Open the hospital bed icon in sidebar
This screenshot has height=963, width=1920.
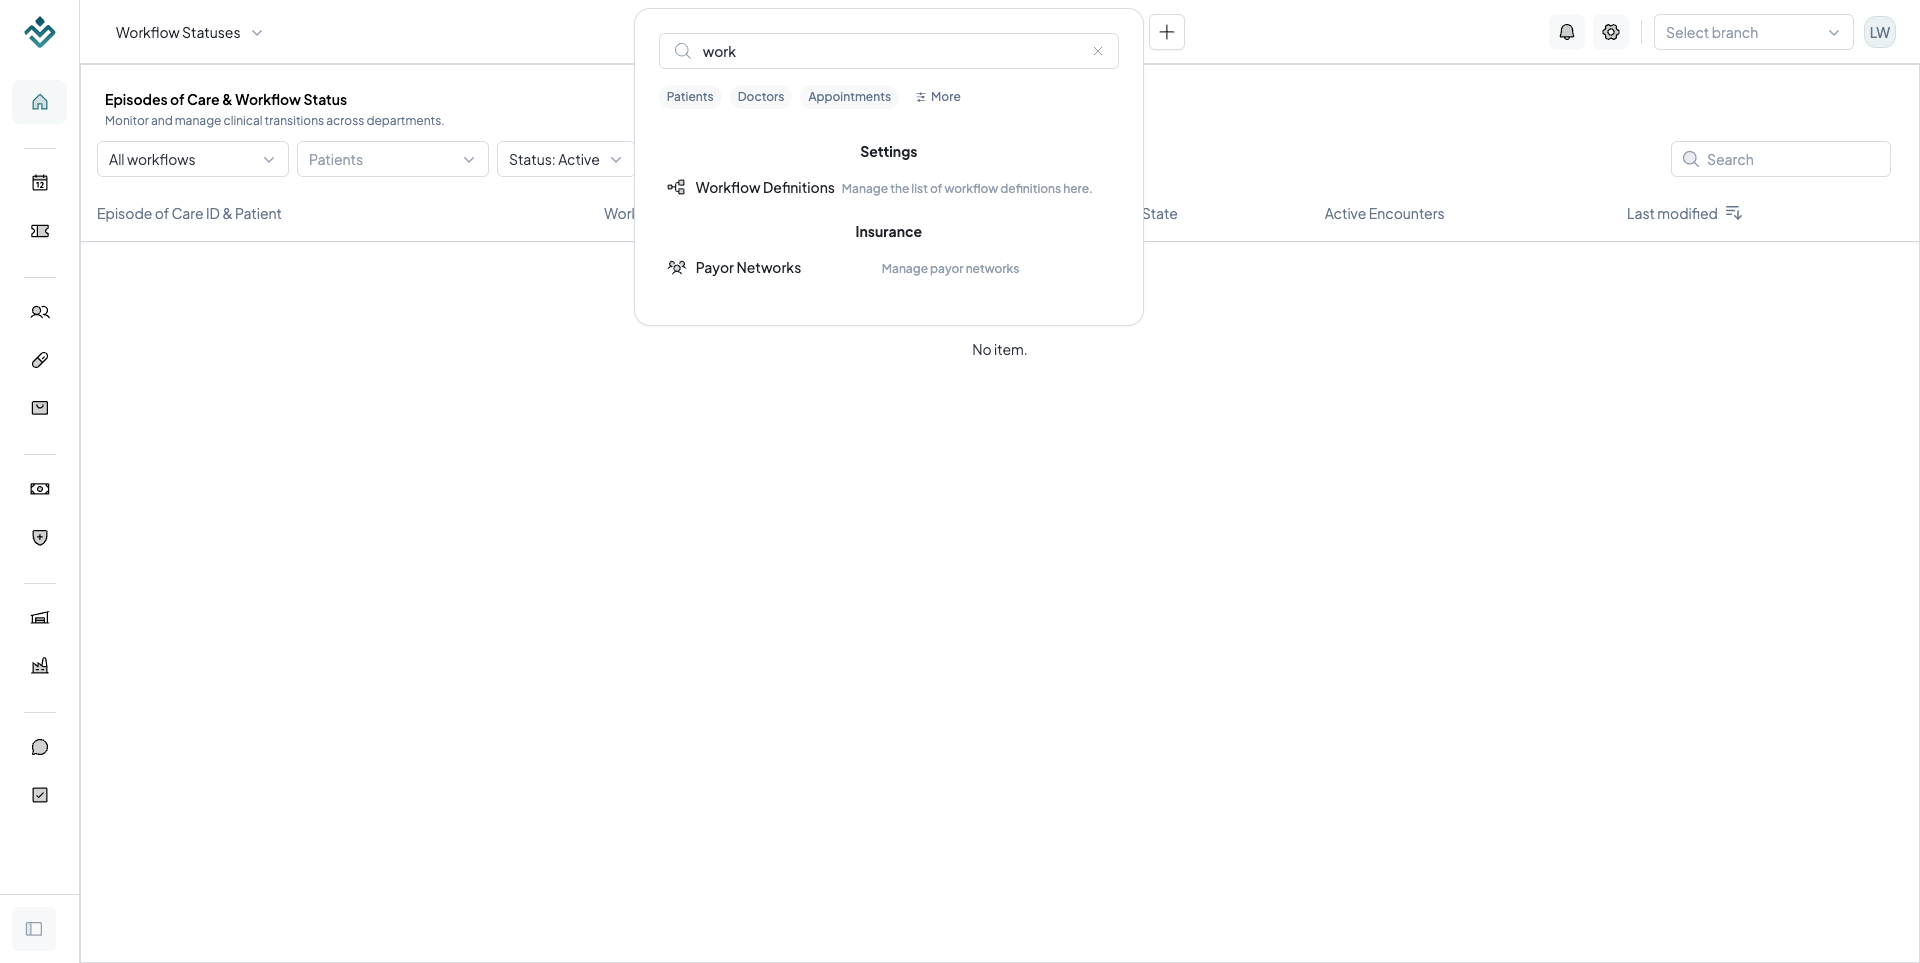pos(40,618)
